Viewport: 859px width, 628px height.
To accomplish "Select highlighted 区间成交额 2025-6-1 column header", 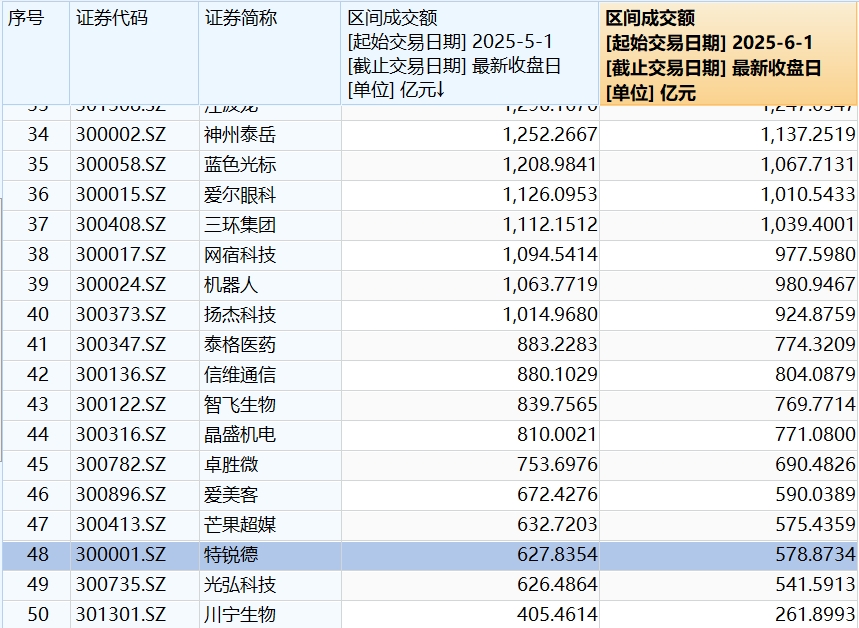I will [729, 53].
